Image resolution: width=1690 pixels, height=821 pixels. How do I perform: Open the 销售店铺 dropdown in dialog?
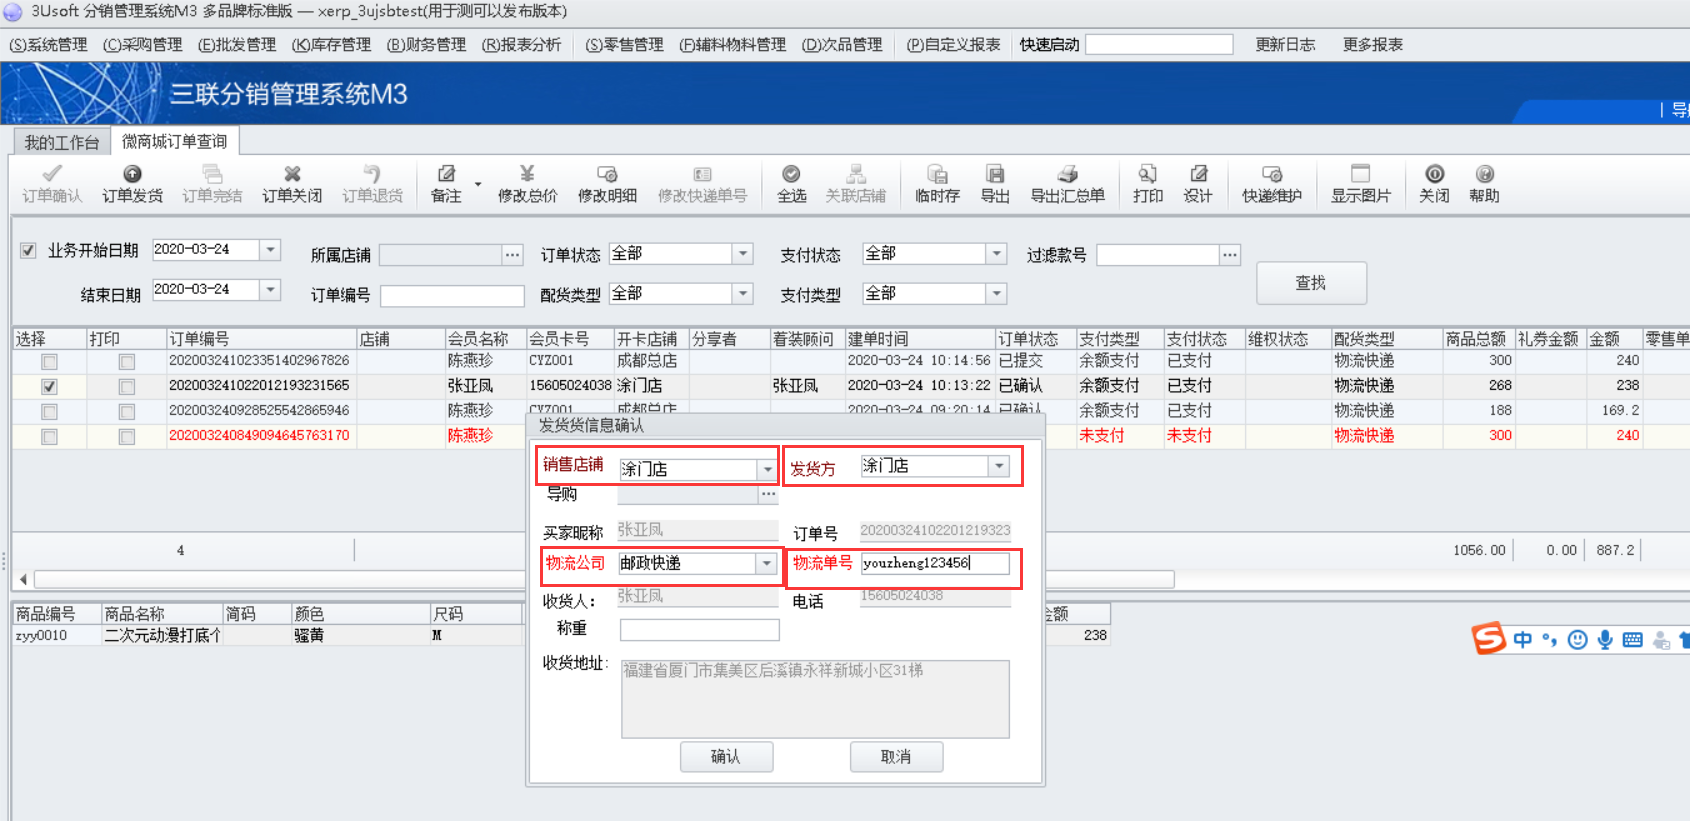[767, 469]
